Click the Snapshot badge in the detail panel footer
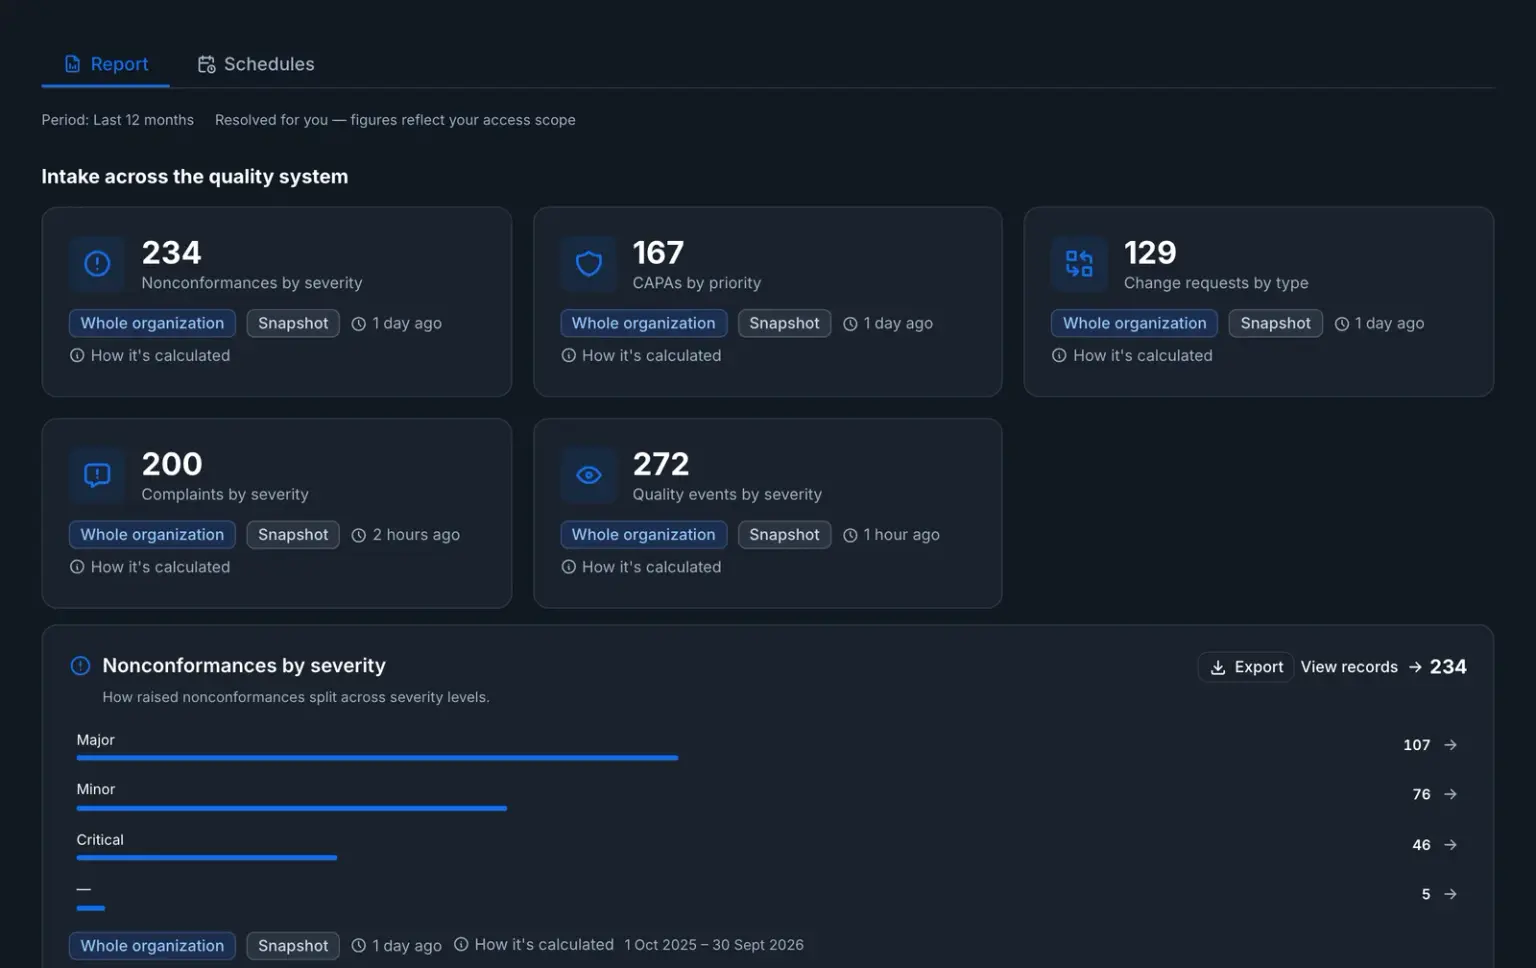The height and width of the screenshot is (968, 1536). (x=293, y=946)
